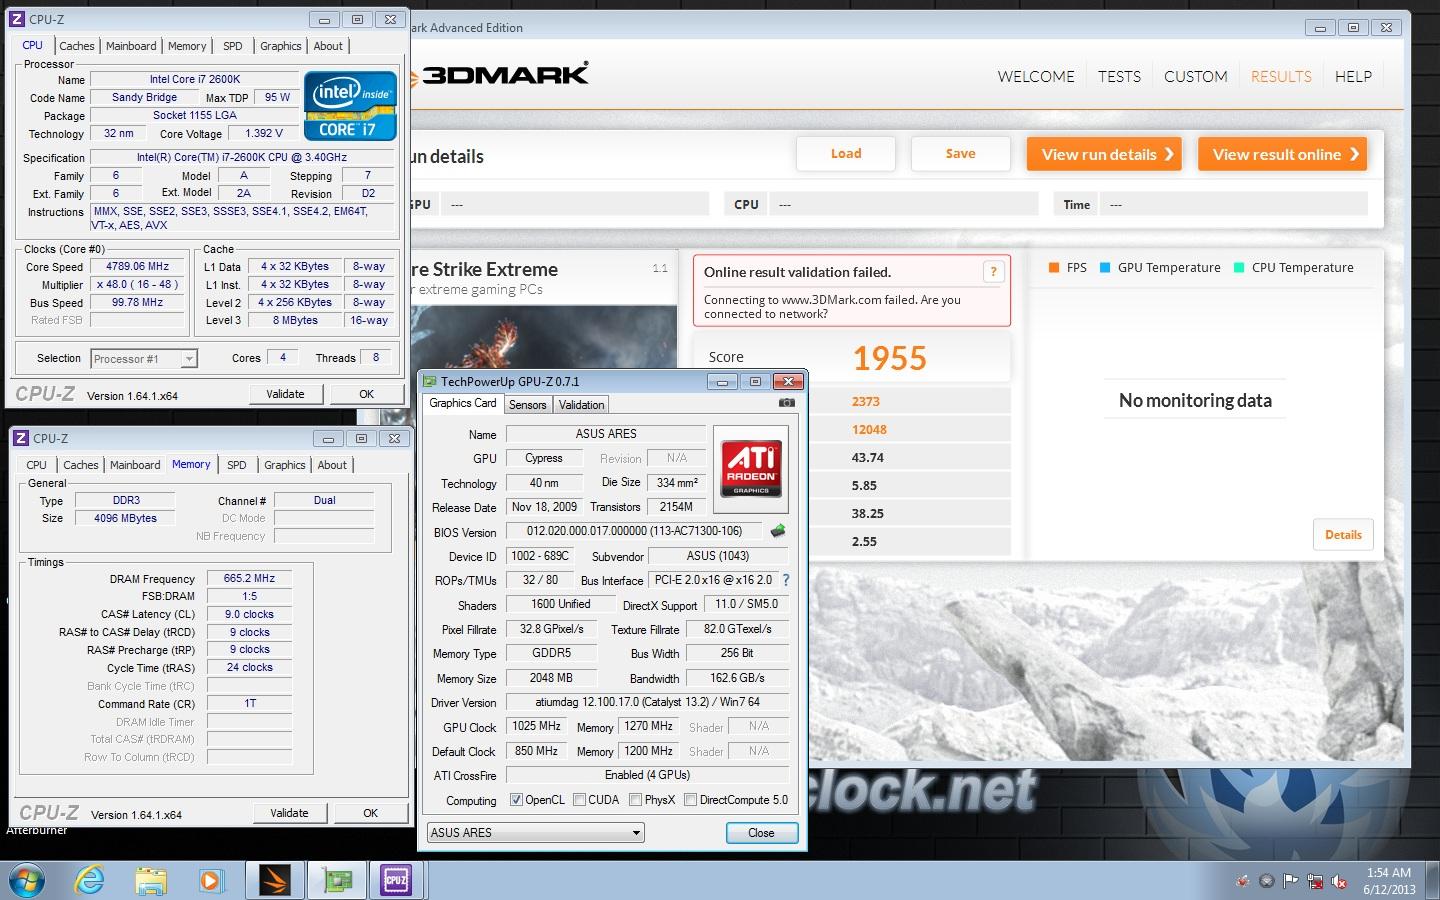Click Validate in the top CPU-Z window
This screenshot has height=900, width=1440.
click(x=285, y=394)
